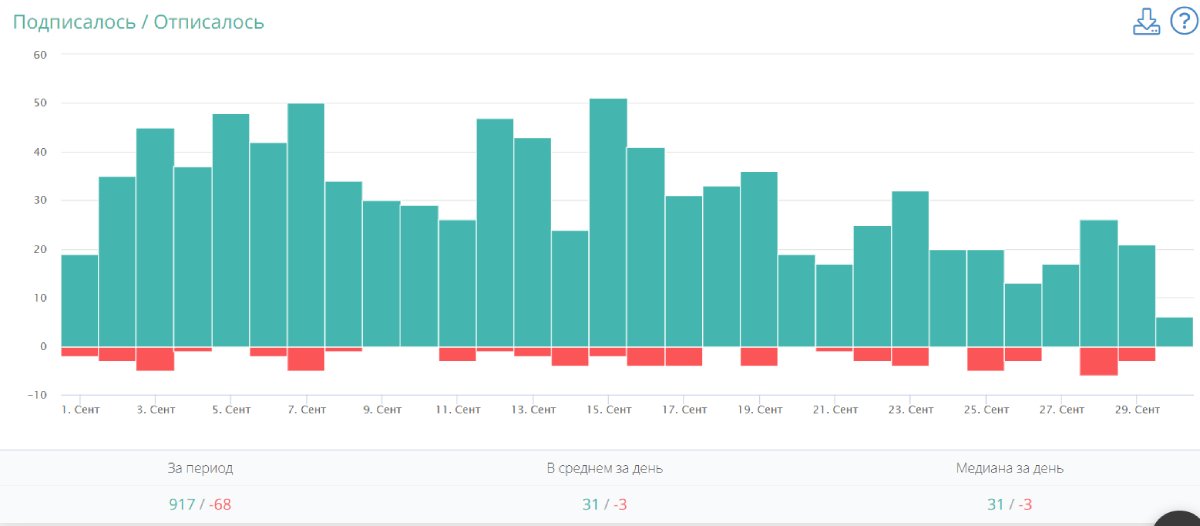The width and height of the screenshot is (1200, 526).
Task: Select the largest red bar near 28. Сент
Action: [x=1099, y=361]
